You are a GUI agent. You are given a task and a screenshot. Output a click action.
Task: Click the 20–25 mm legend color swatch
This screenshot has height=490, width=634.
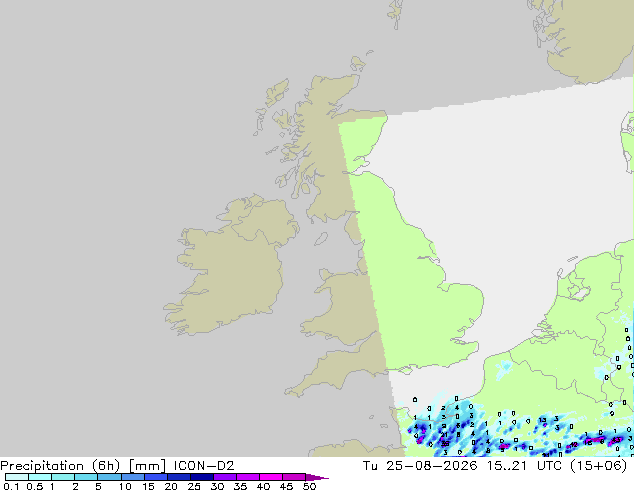(178, 477)
